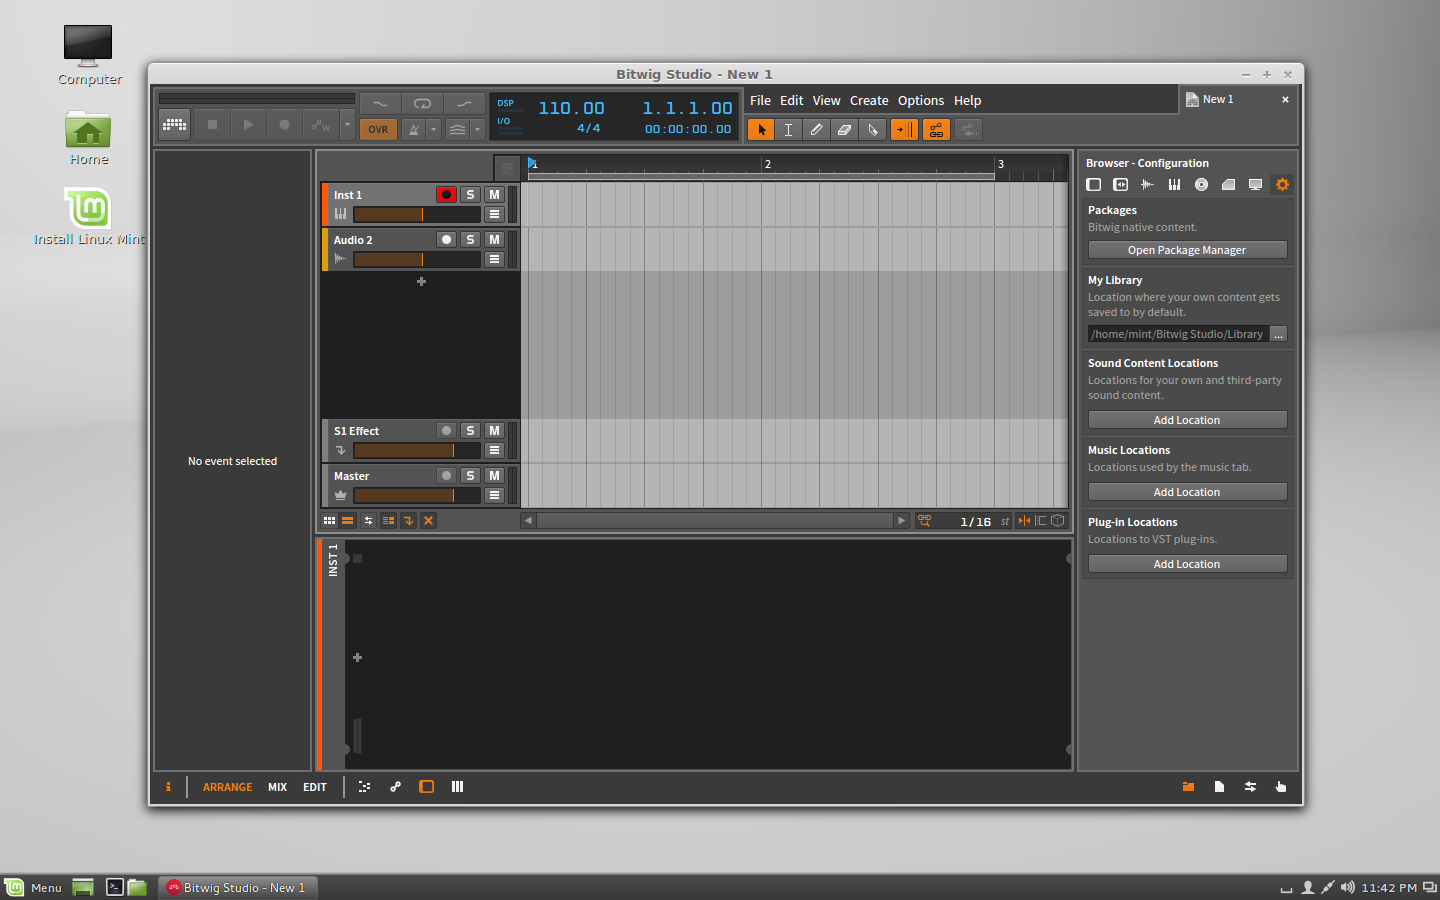The height and width of the screenshot is (900, 1440).
Task: Select the Knife tool
Action: point(872,130)
